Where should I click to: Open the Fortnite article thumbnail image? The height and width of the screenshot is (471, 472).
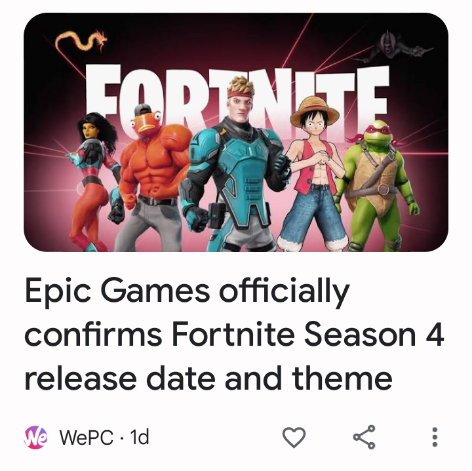pos(236,132)
